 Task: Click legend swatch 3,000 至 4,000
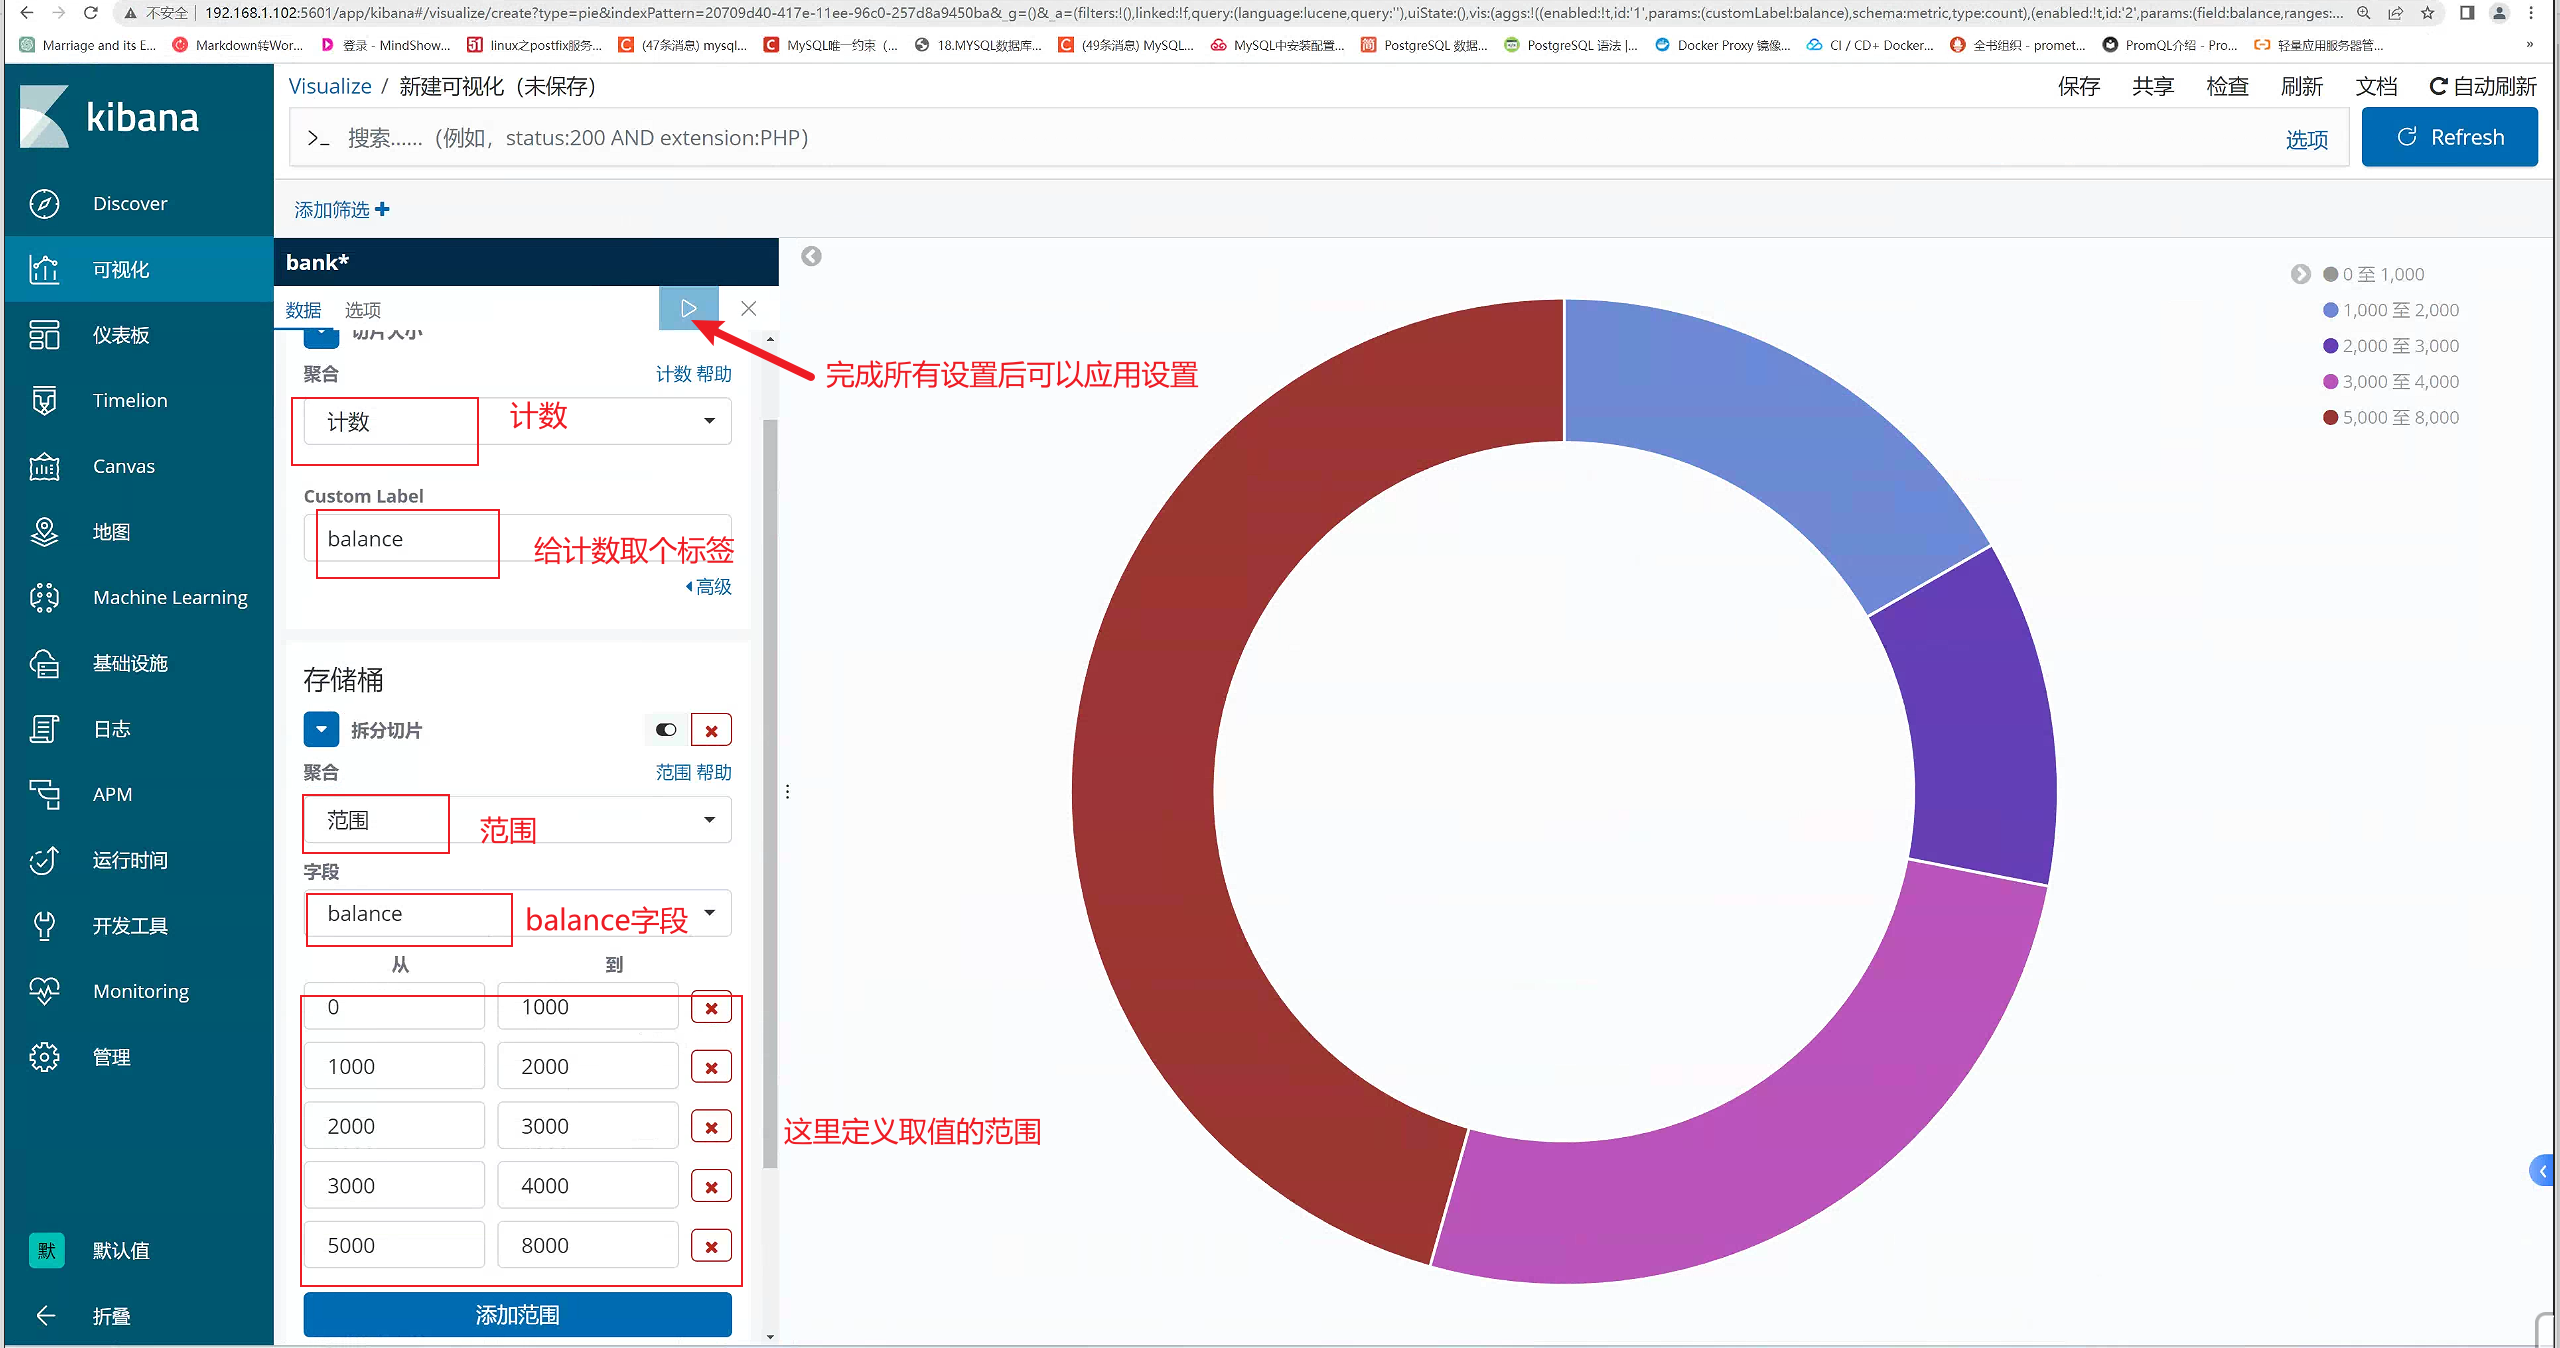[2330, 382]
